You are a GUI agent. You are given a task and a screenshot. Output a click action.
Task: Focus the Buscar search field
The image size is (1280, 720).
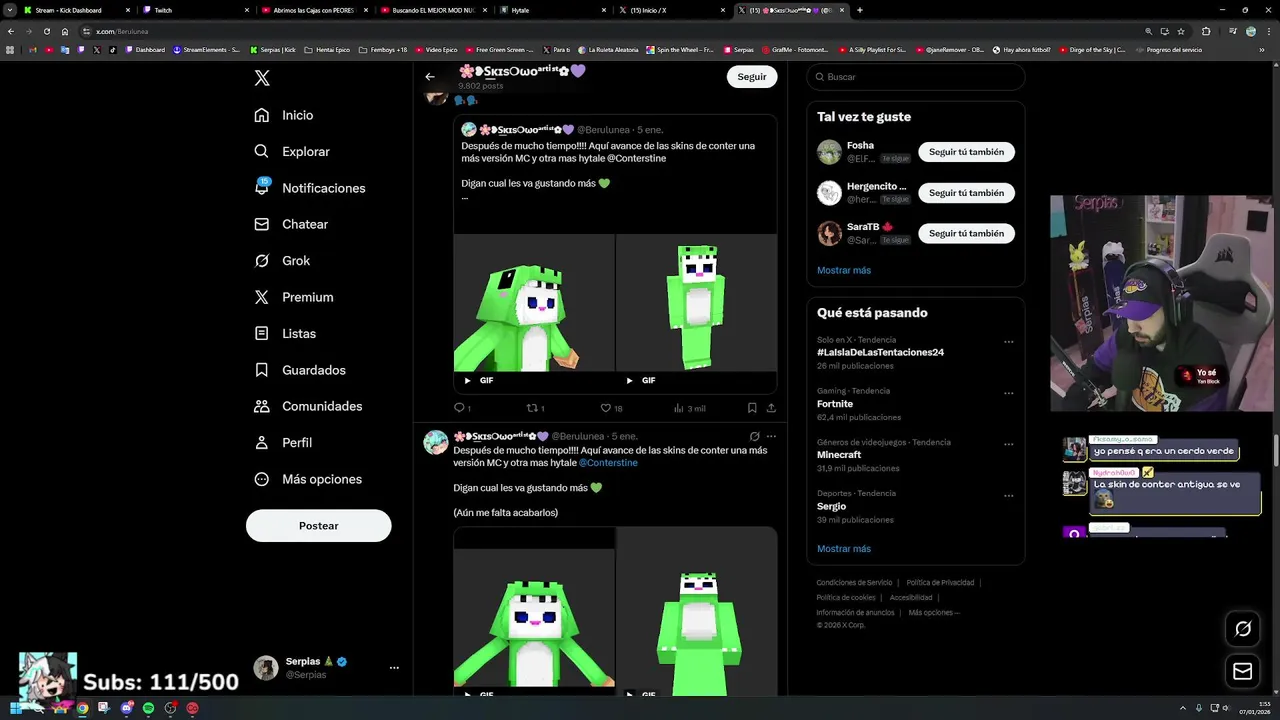point(916,77)
